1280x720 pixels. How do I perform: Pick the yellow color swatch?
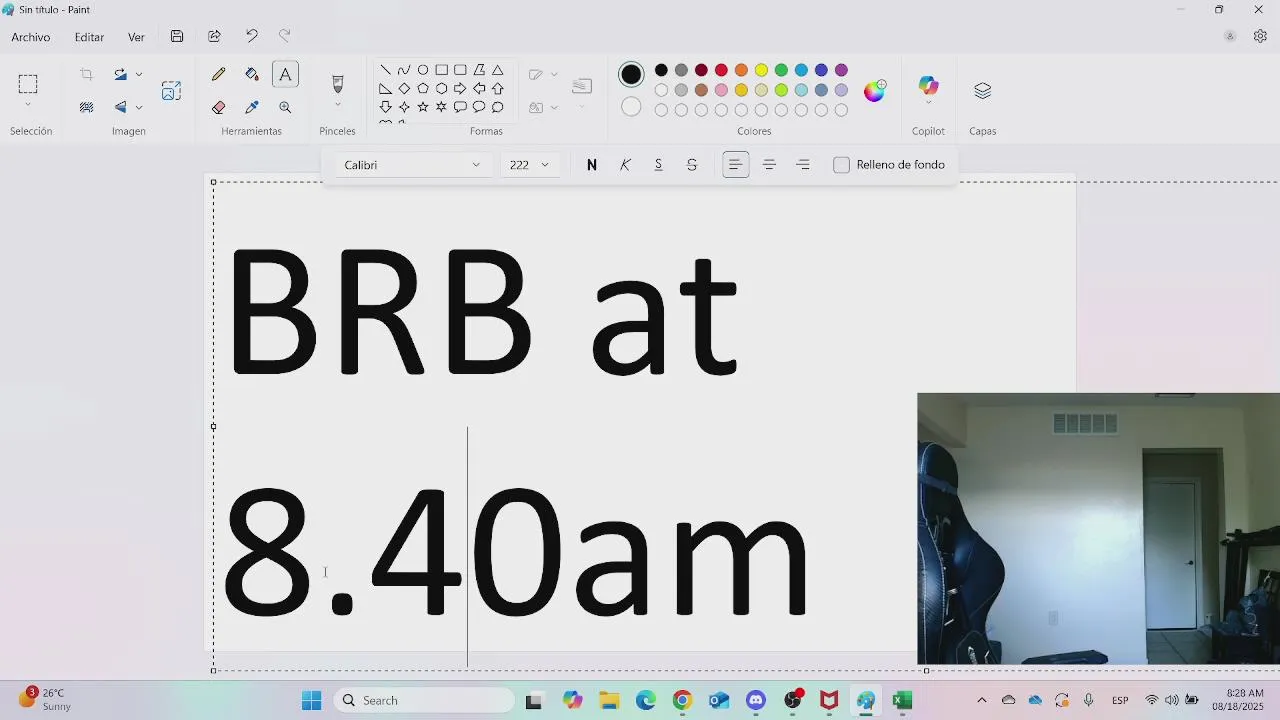click(761, 70)
